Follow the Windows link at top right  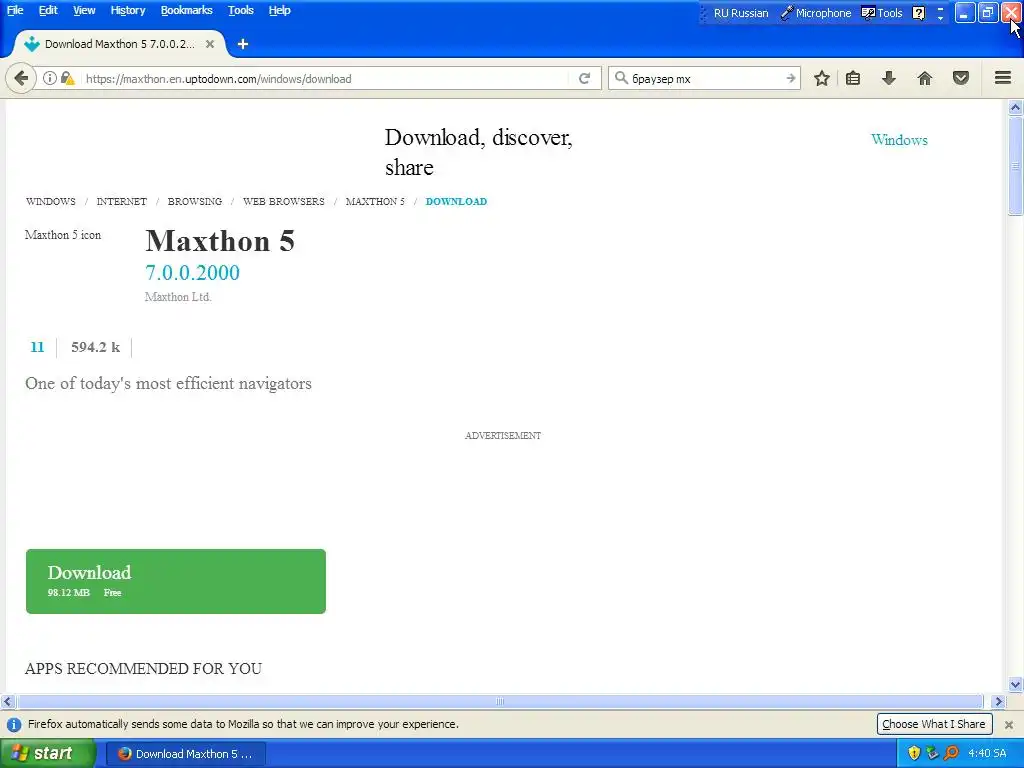pyautogui.click(x=899, y=140)
